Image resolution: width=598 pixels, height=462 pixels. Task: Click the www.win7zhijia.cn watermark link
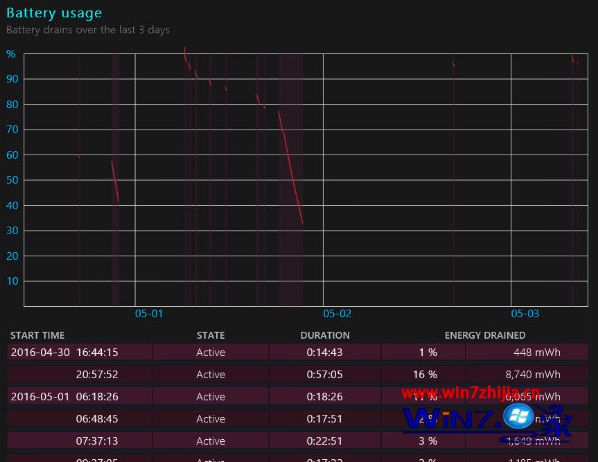click(471, 393)
